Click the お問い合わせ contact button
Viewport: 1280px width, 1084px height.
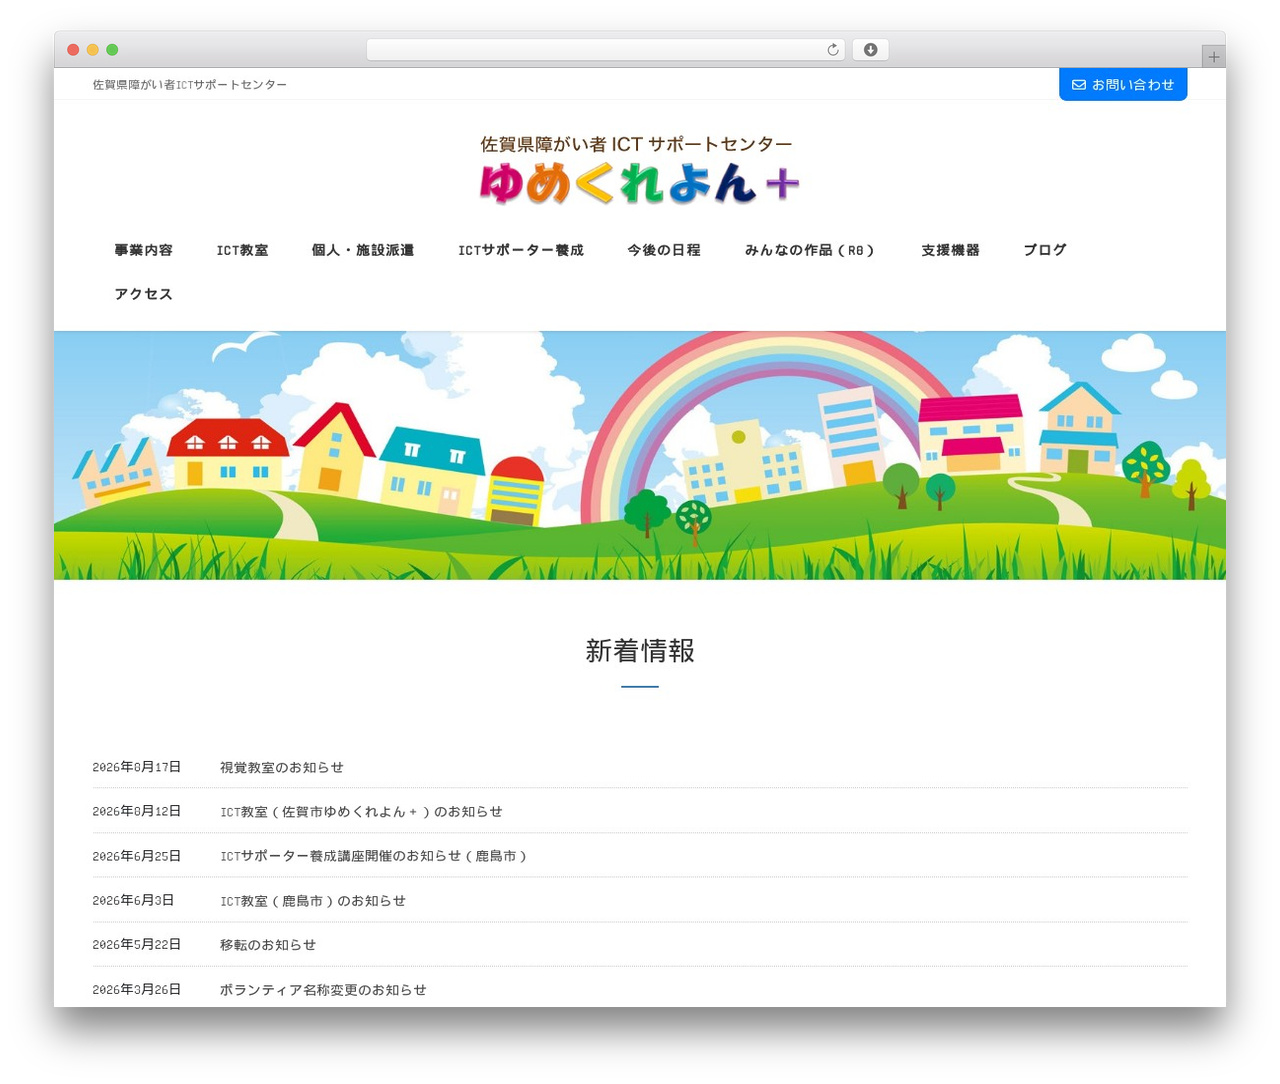click(x=1123, y=85)
